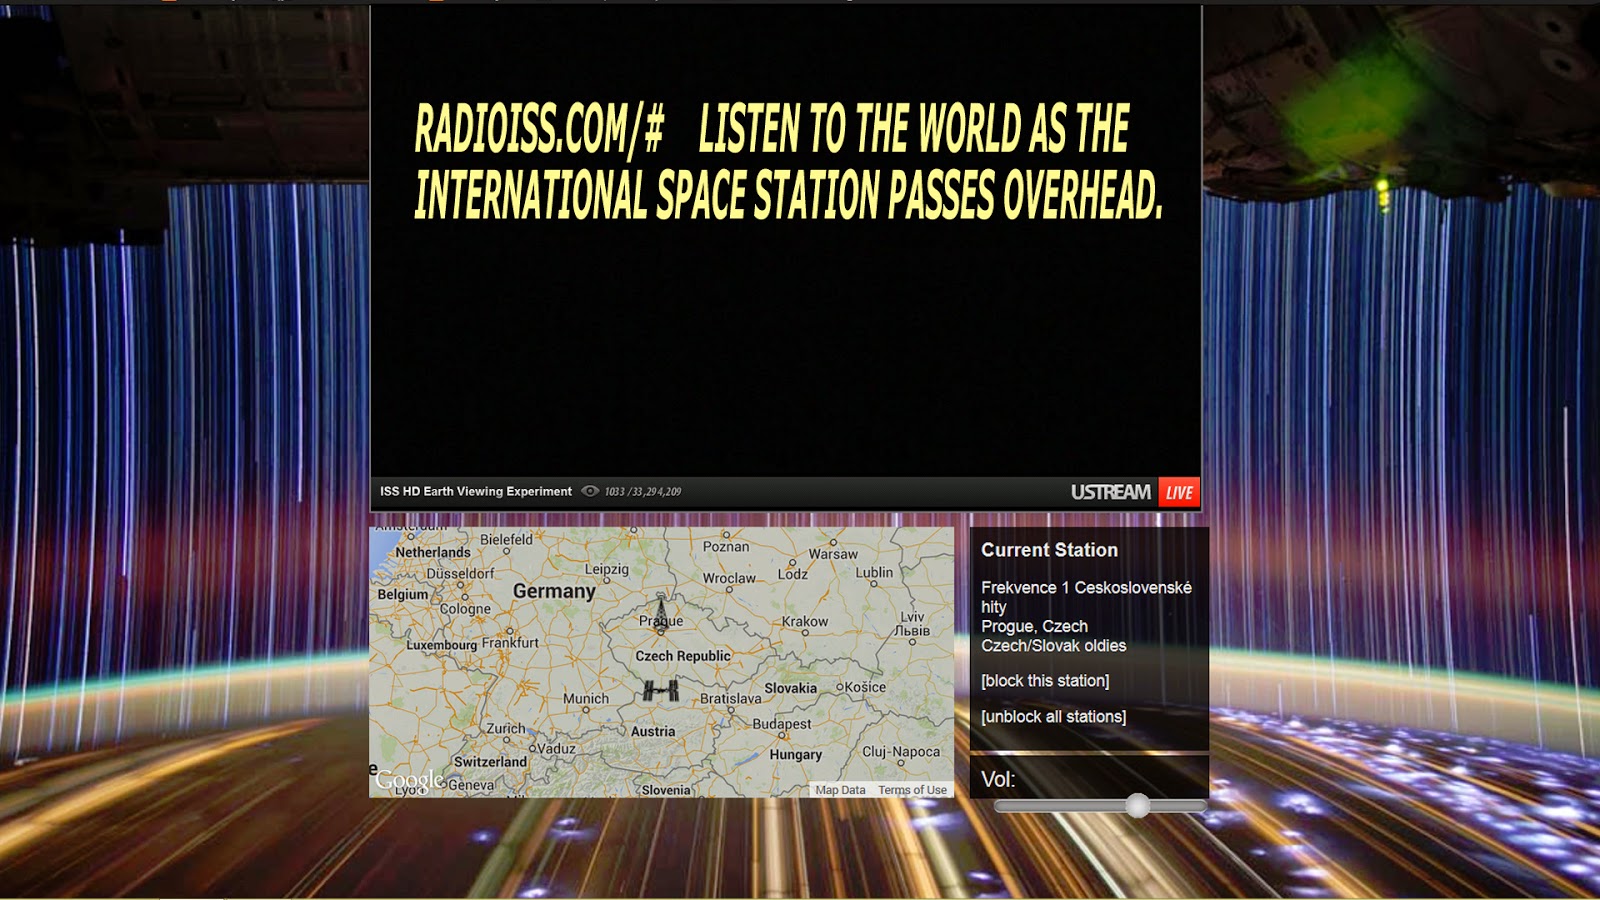Click the red LIVE badge
The width and height of the screenshot is (1600, 900).
click(1179, 492)
